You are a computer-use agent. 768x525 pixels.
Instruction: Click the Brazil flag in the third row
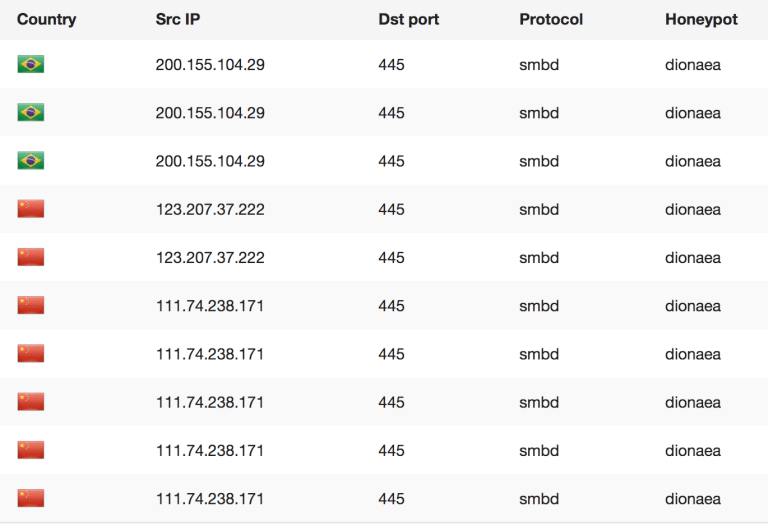pos(31,161)
